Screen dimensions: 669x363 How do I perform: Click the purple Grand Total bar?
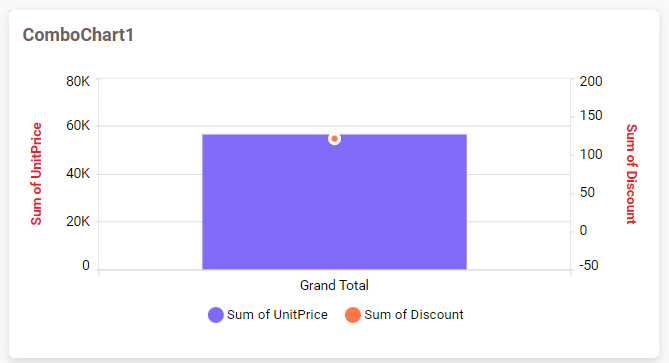pyautogui.click(x=334, y=202)
